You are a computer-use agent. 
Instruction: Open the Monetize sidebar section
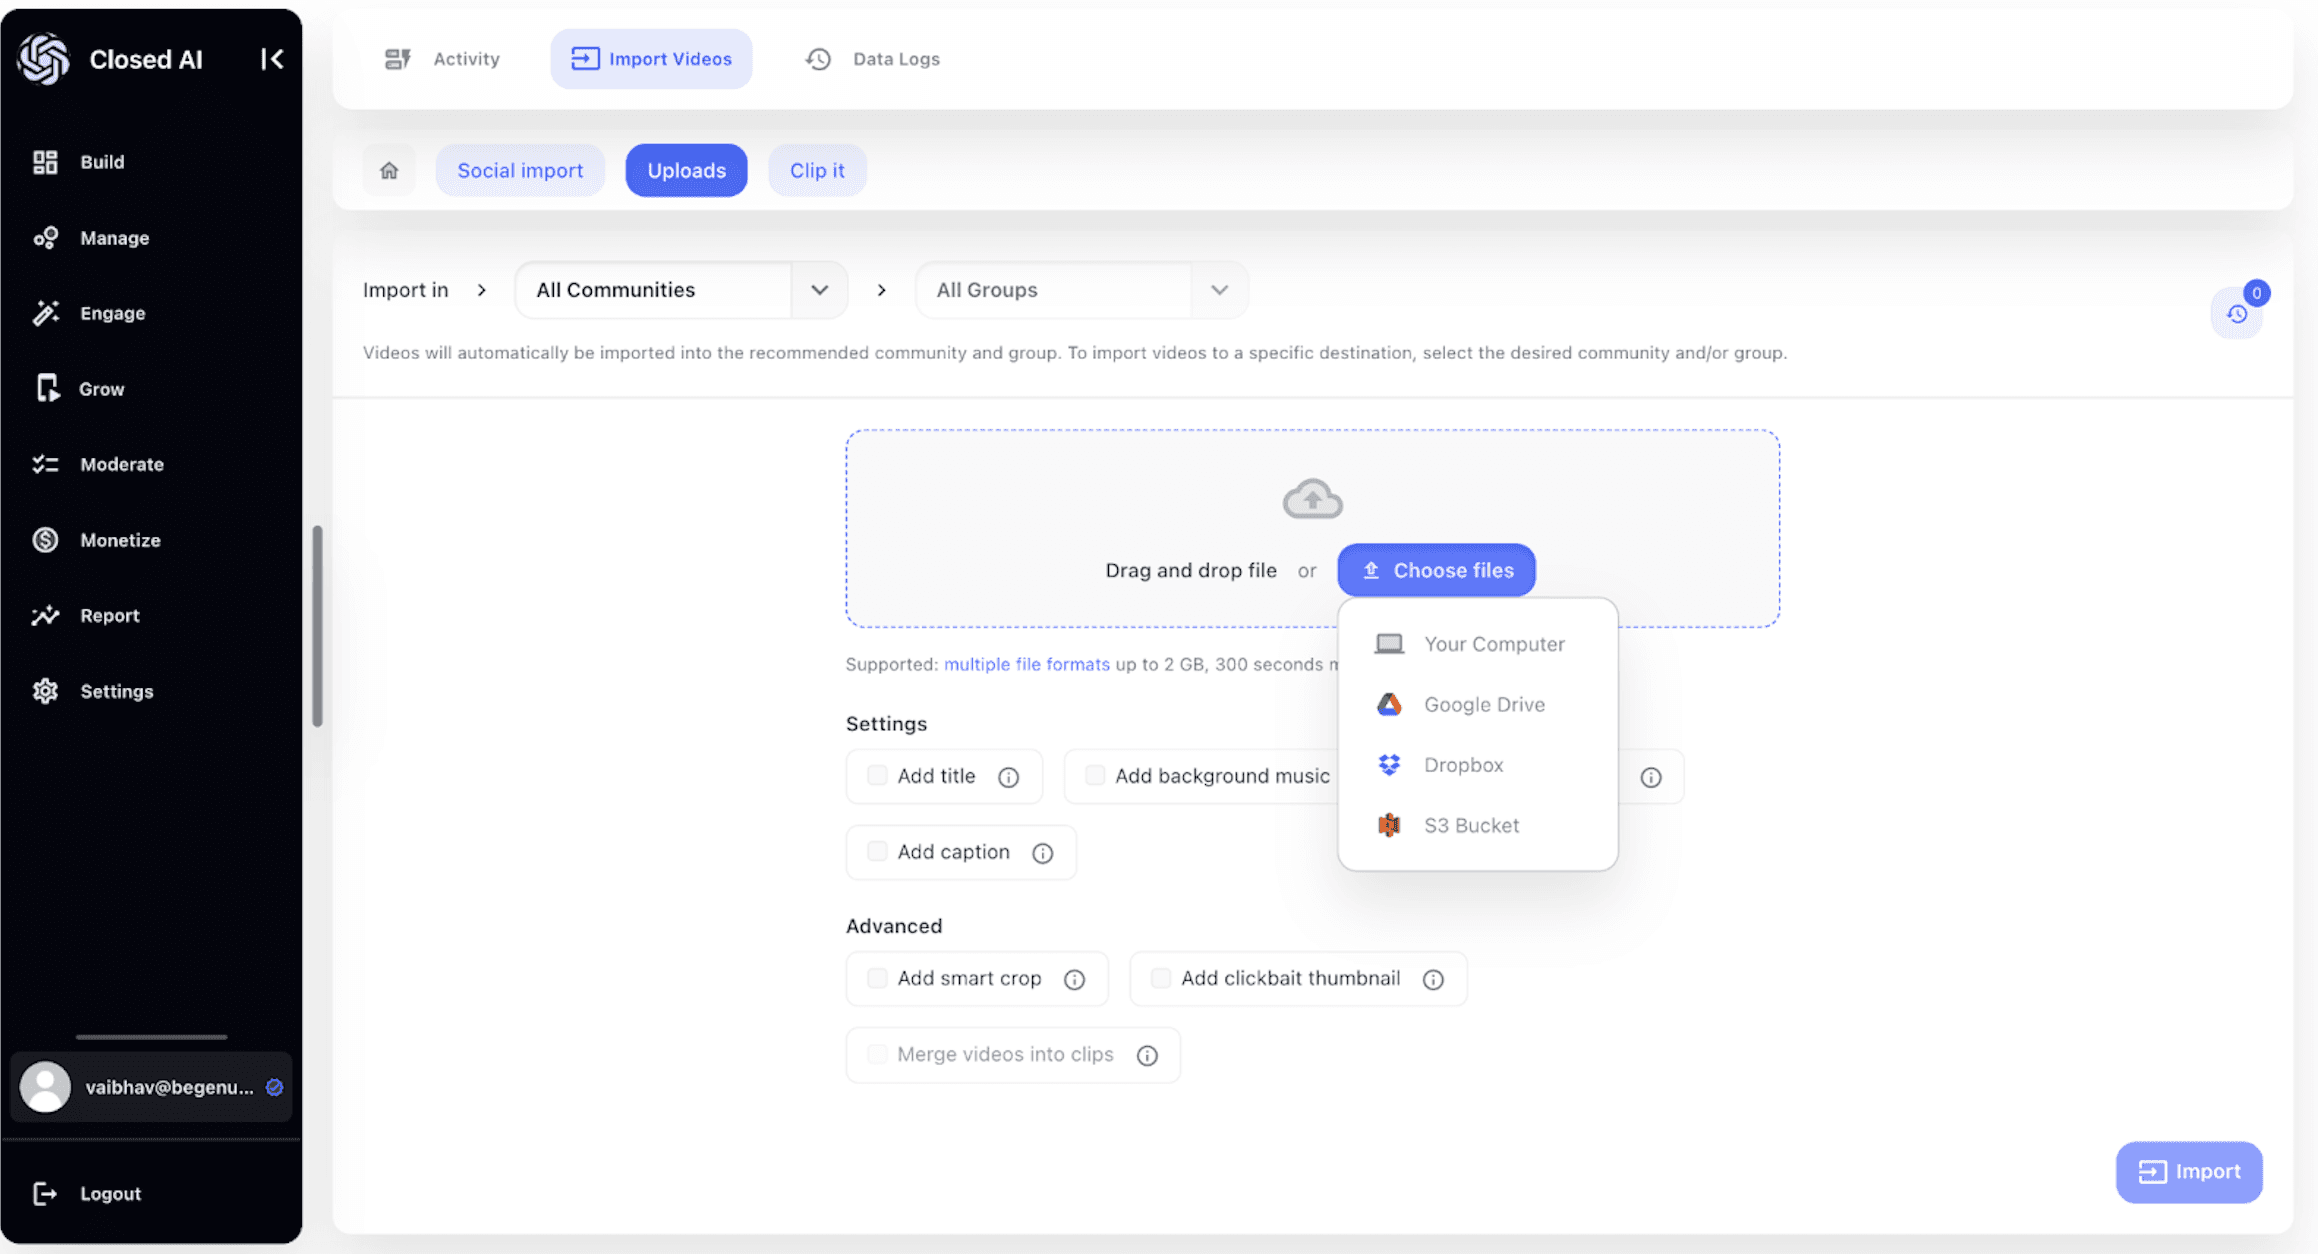coord(120,540)
